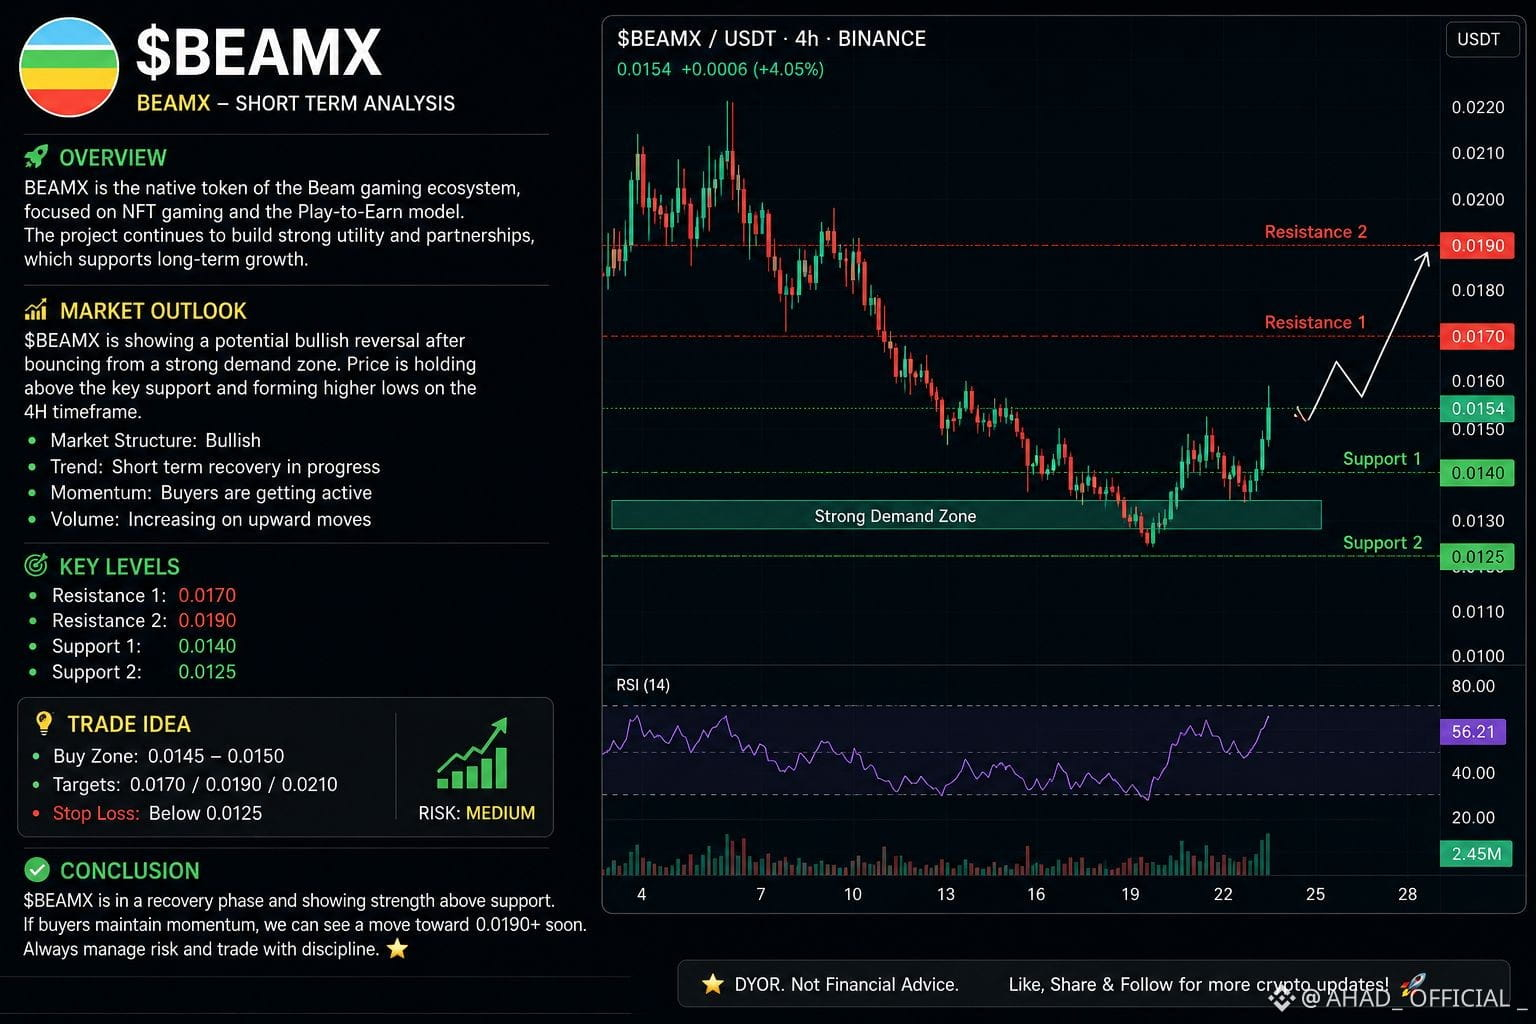Click the green Support 2 label on the chart

click(1382, 543)
